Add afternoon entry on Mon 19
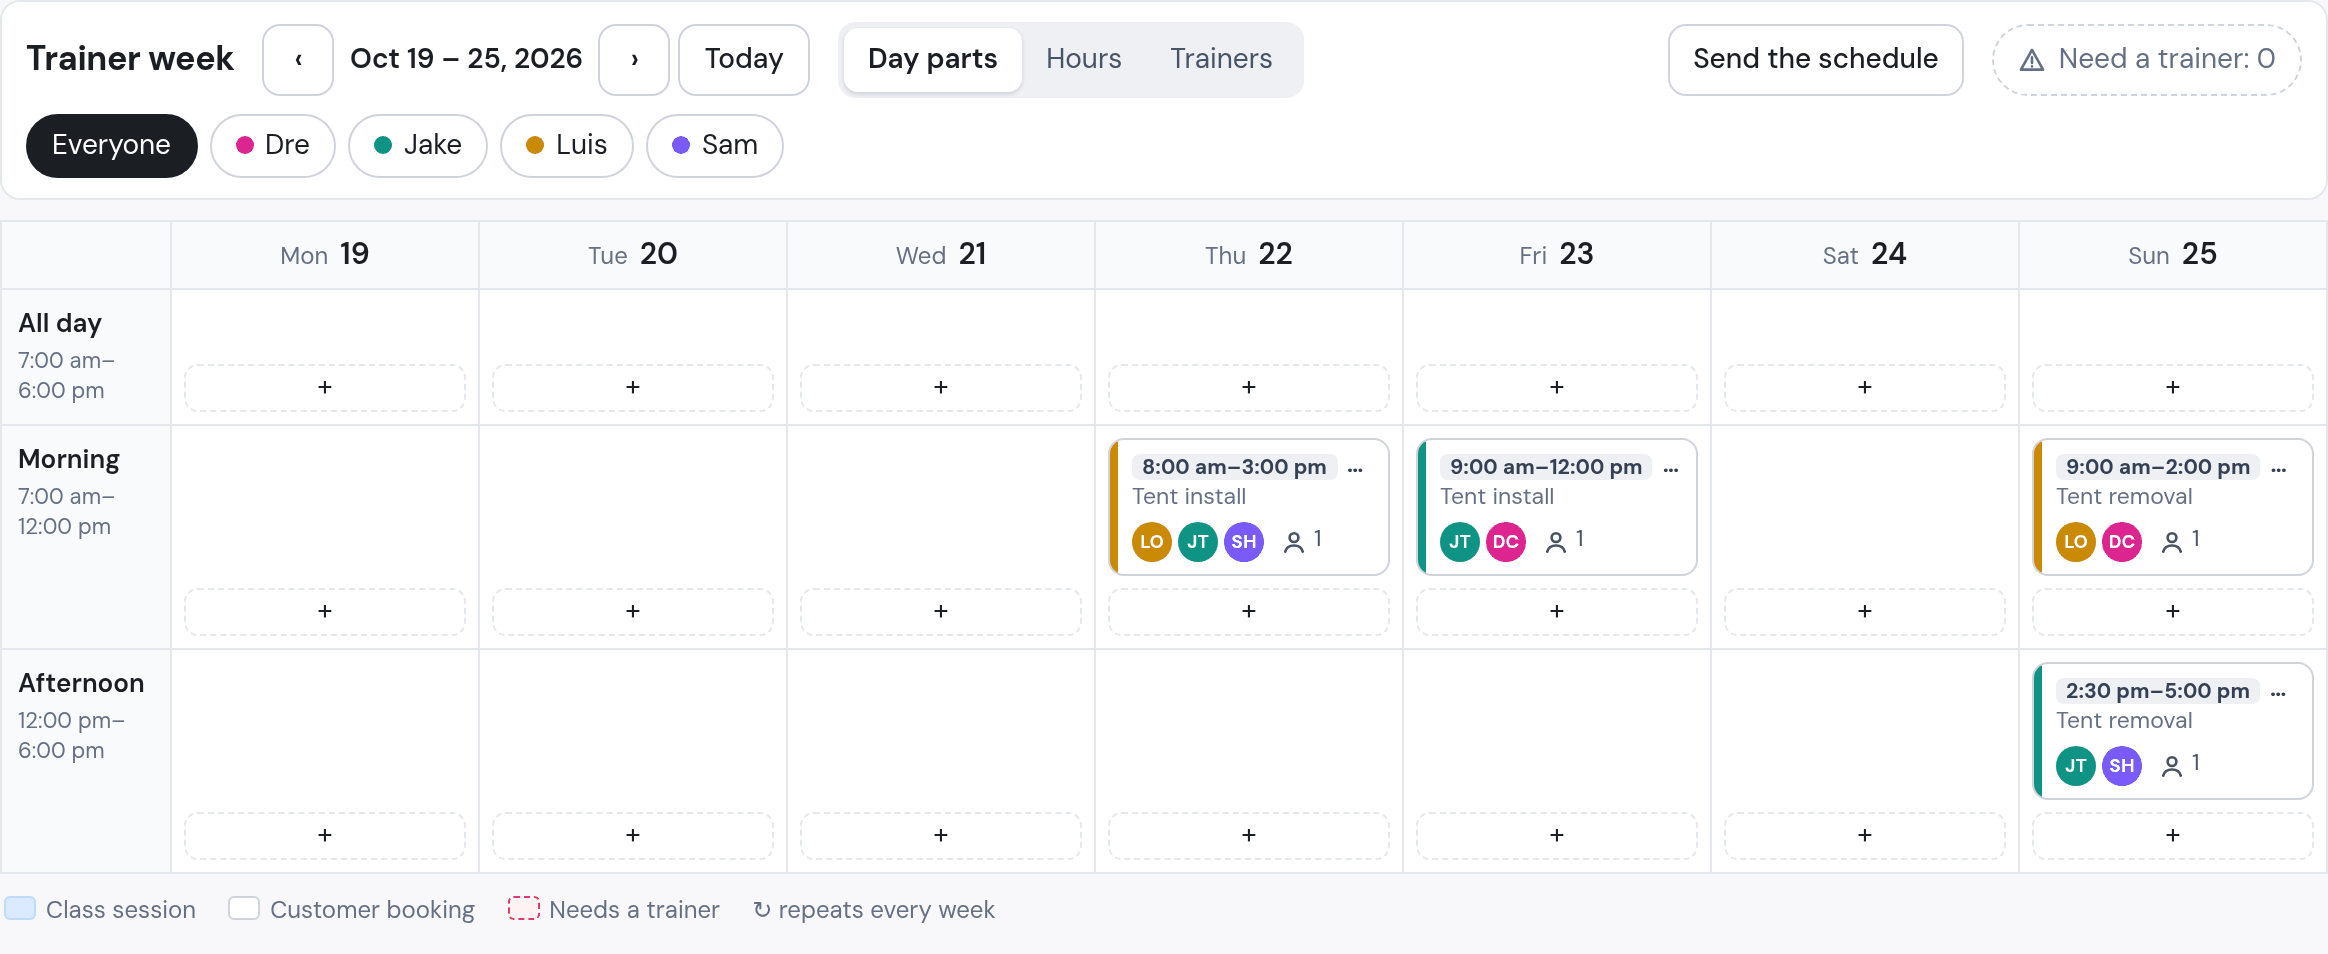Viewport: 2328px width, 954px height. click(325, 835)
